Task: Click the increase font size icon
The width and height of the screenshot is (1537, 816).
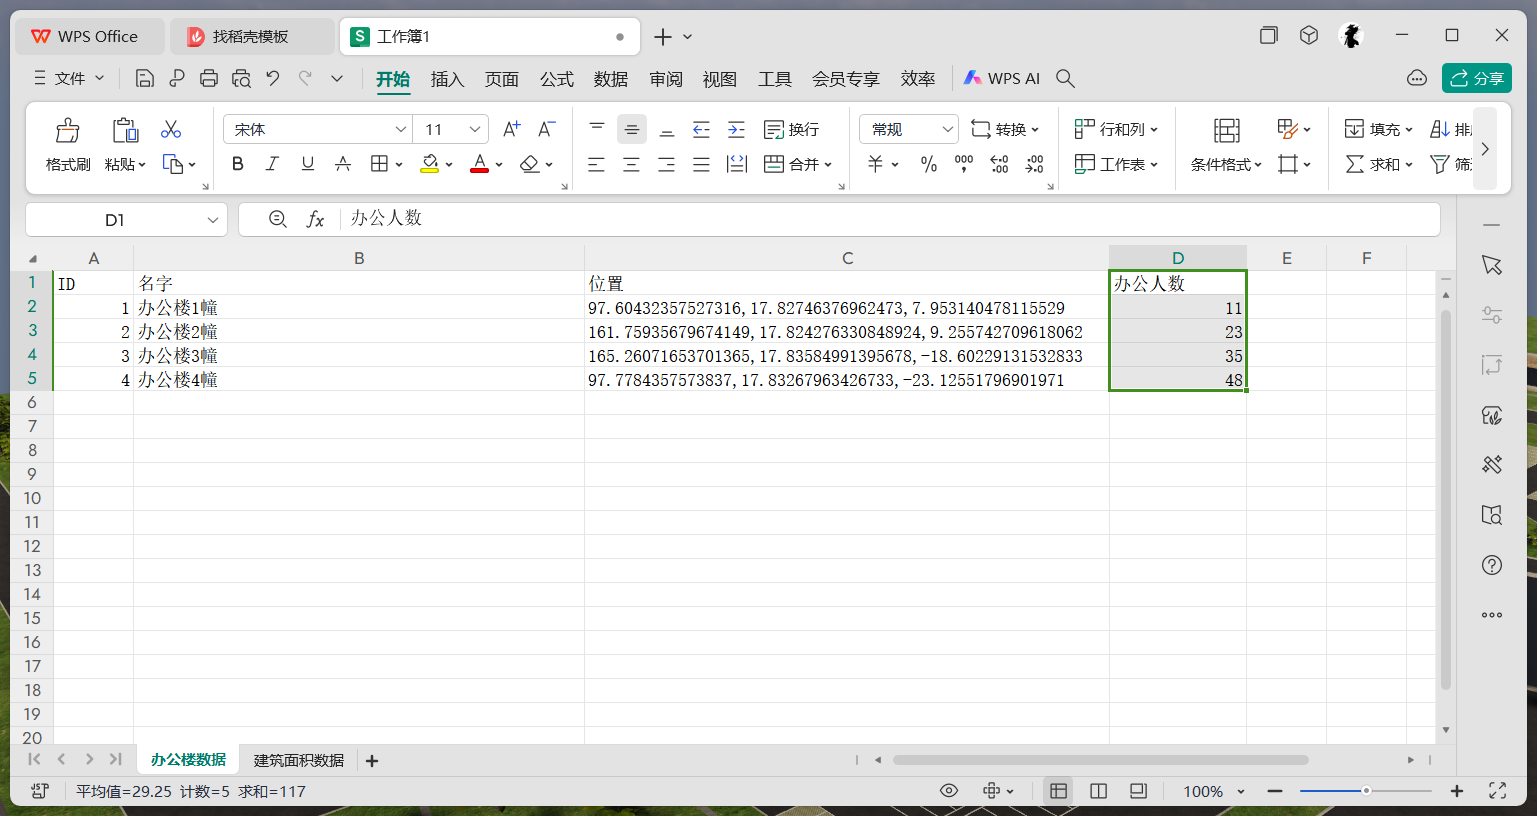Action: [511, 129]
